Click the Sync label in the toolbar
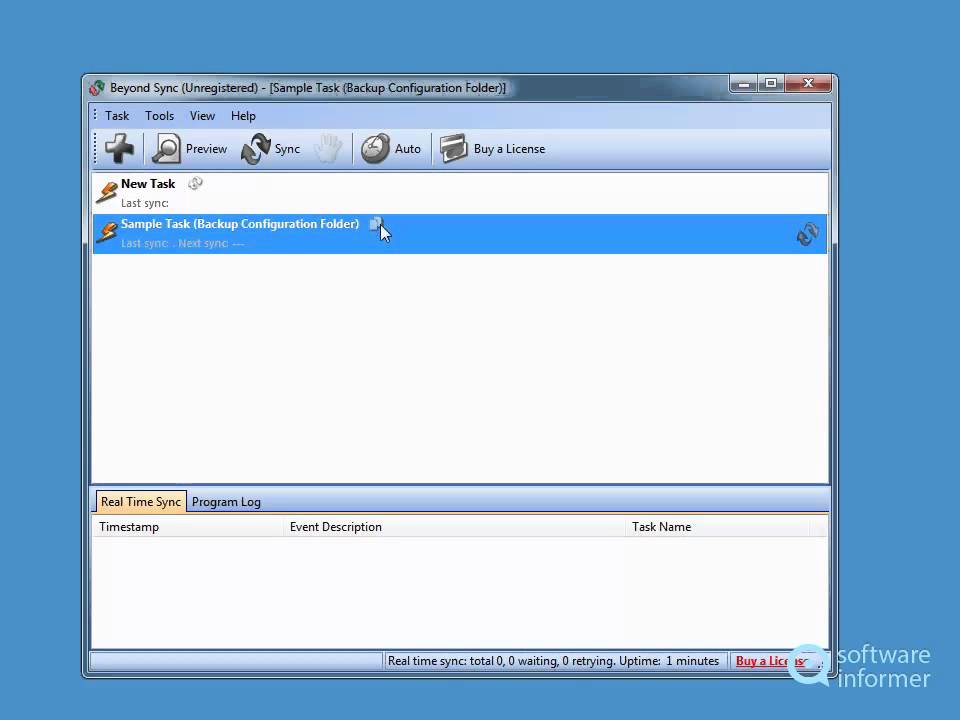The image size is (960, 720). tap(287, 149)
